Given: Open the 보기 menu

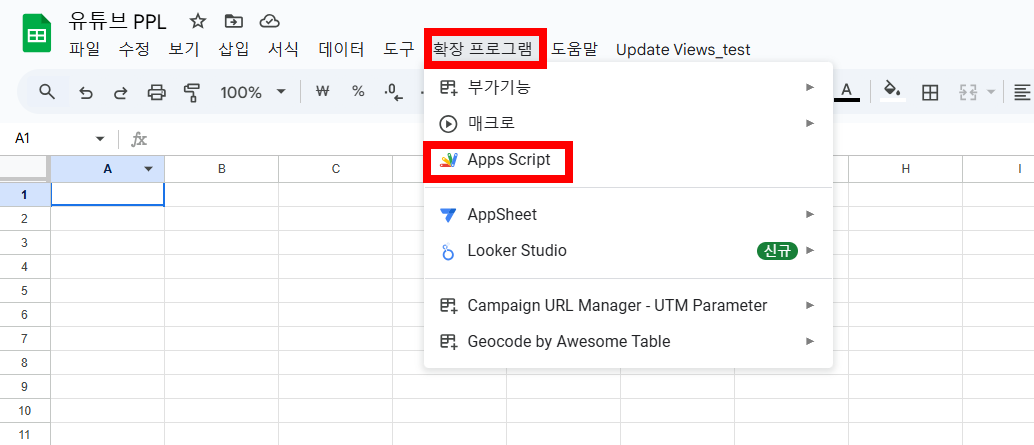Looking at the screenshot, I should (x=184, y=49).
